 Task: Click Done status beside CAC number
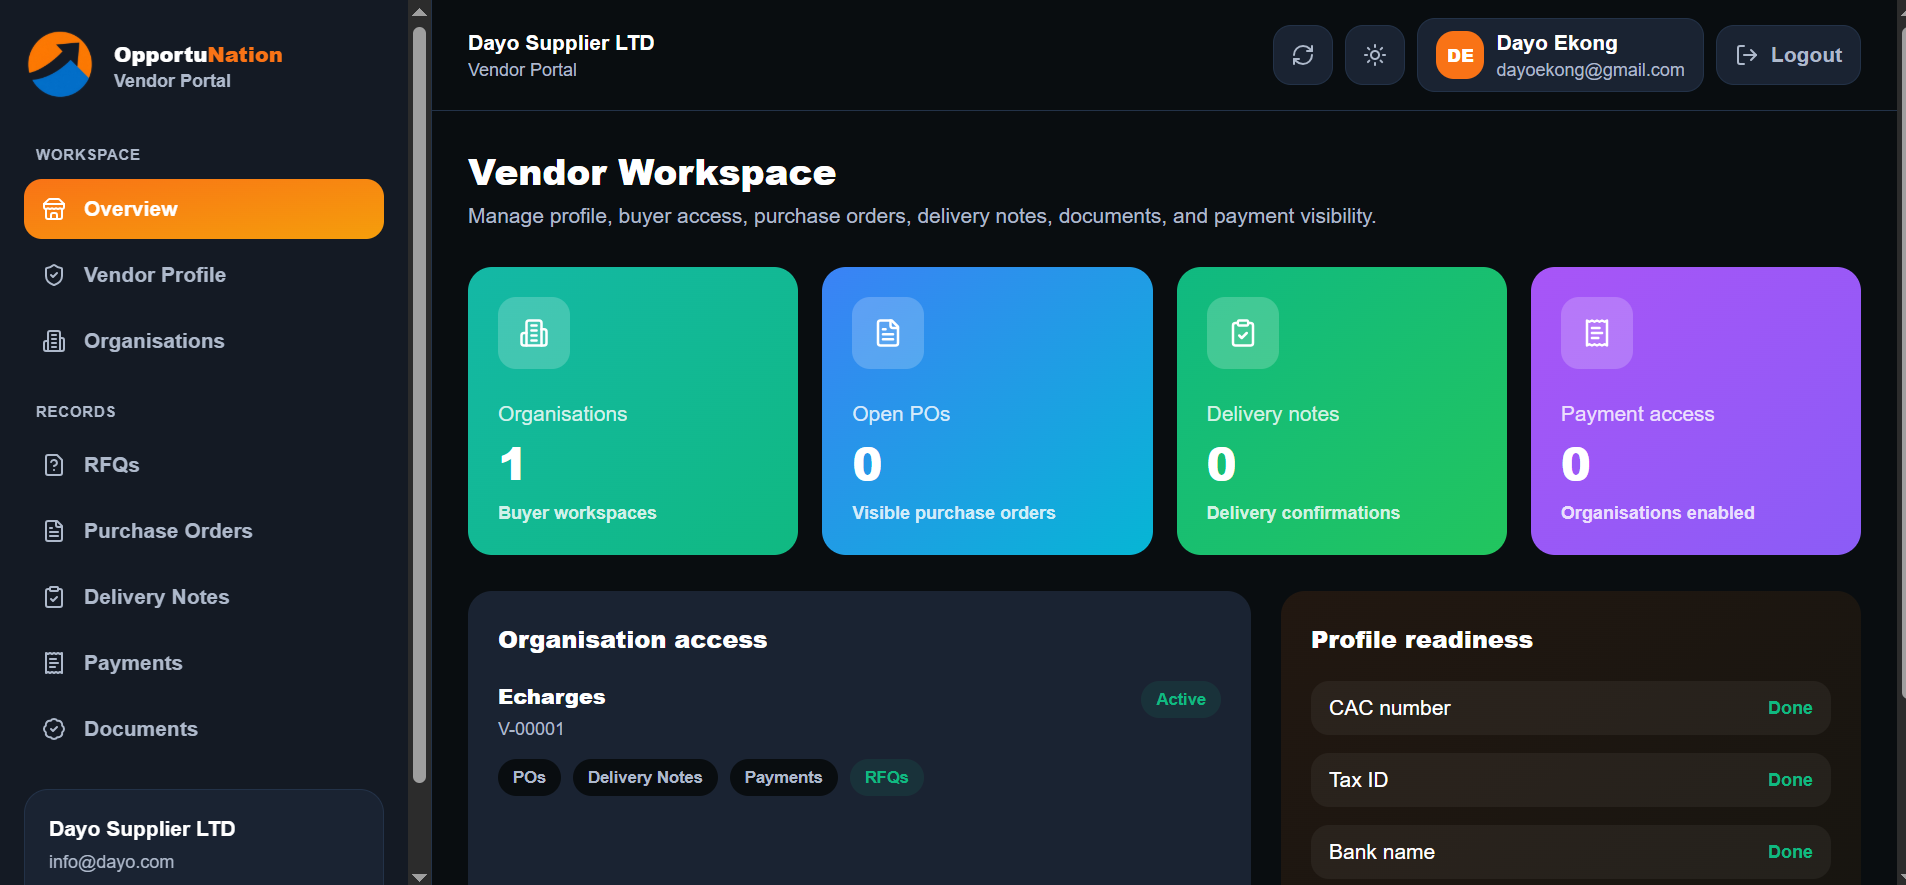pyautogui.click(x=1790, y=708)
